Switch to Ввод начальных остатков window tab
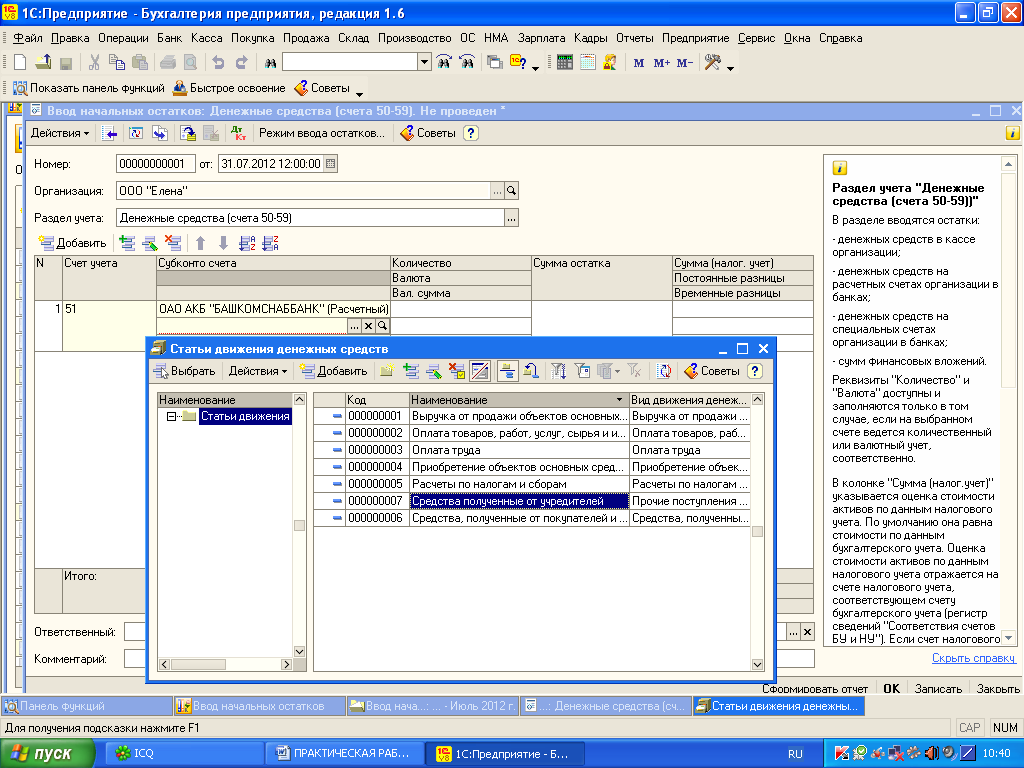 [259, 706]
